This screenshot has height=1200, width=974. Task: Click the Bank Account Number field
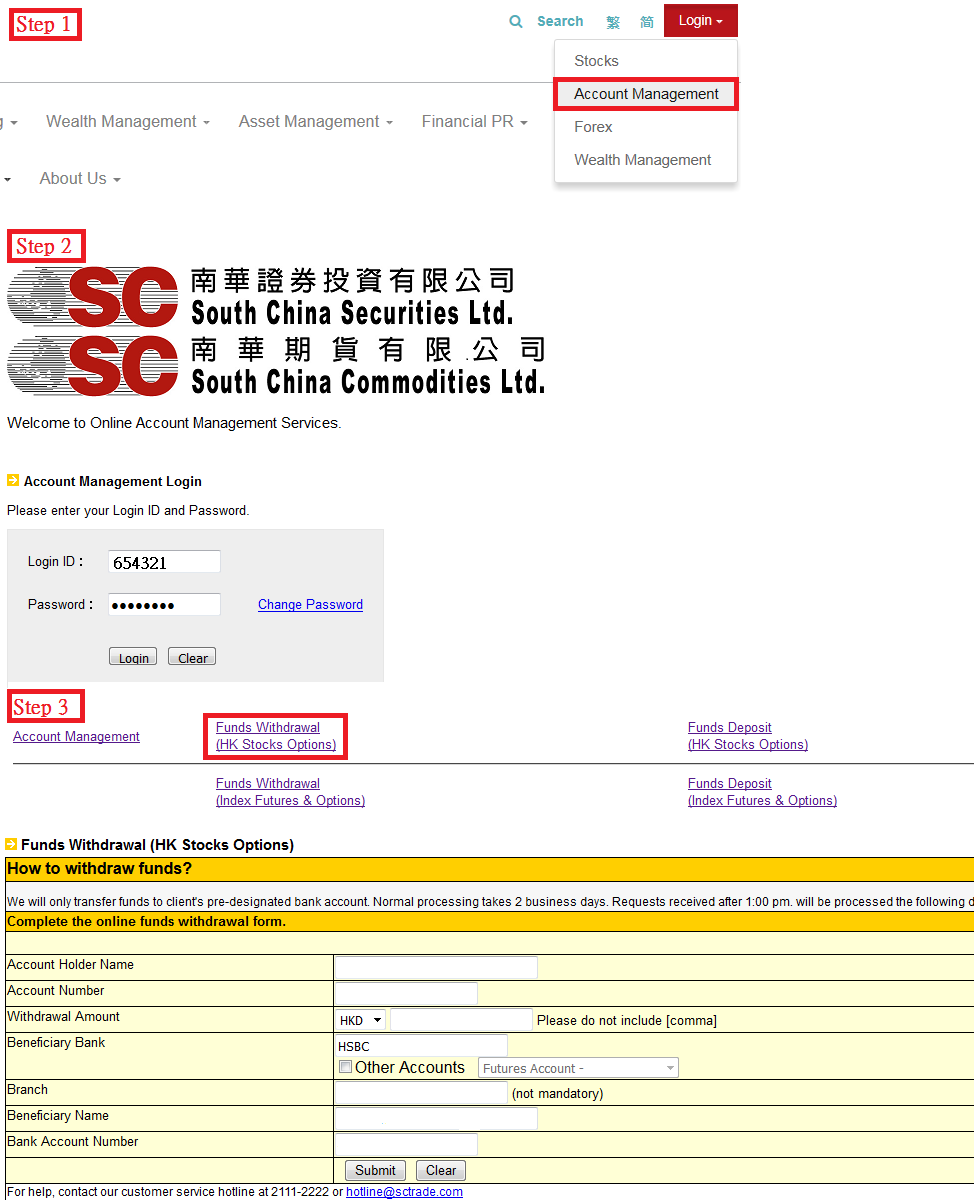click(x=406, y=1144)
